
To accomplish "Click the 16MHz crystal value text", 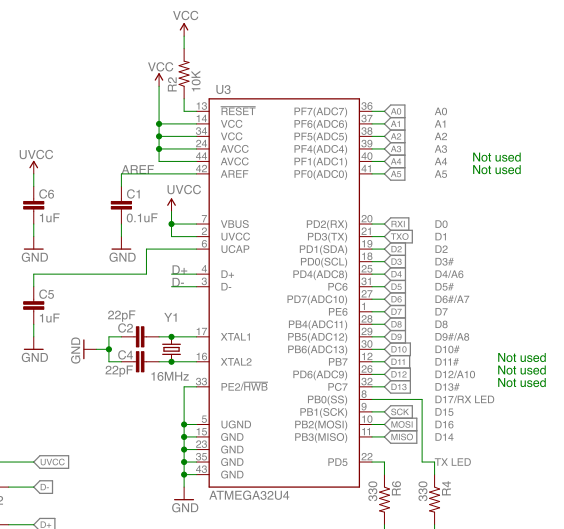I will [x=169, y=377].
